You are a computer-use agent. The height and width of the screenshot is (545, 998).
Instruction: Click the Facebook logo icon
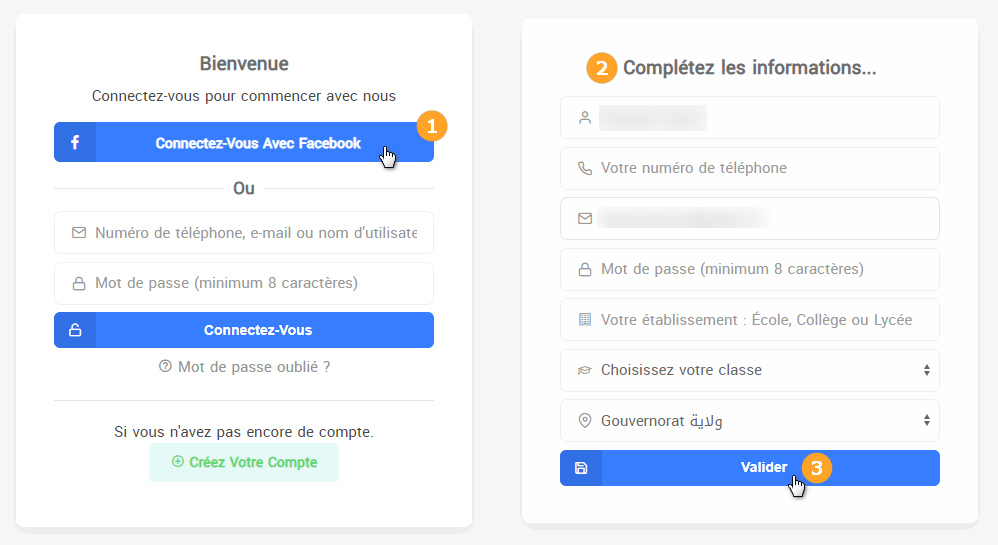(75, 143)
